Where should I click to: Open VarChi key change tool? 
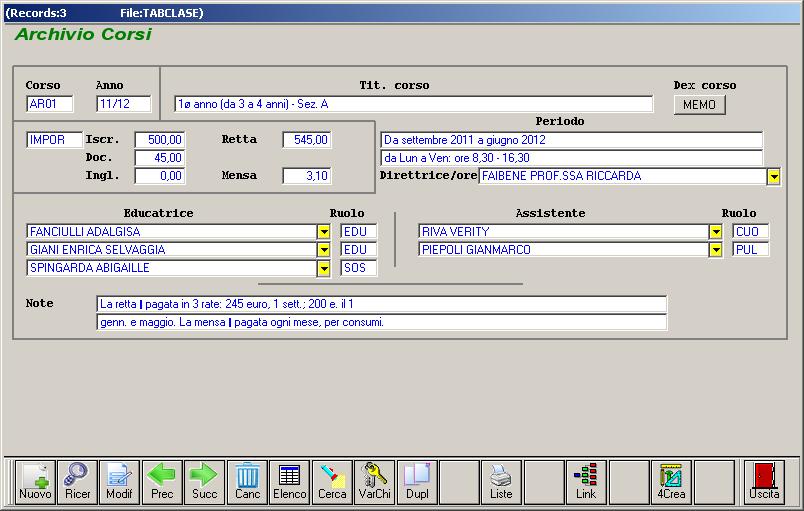(375, 482)
